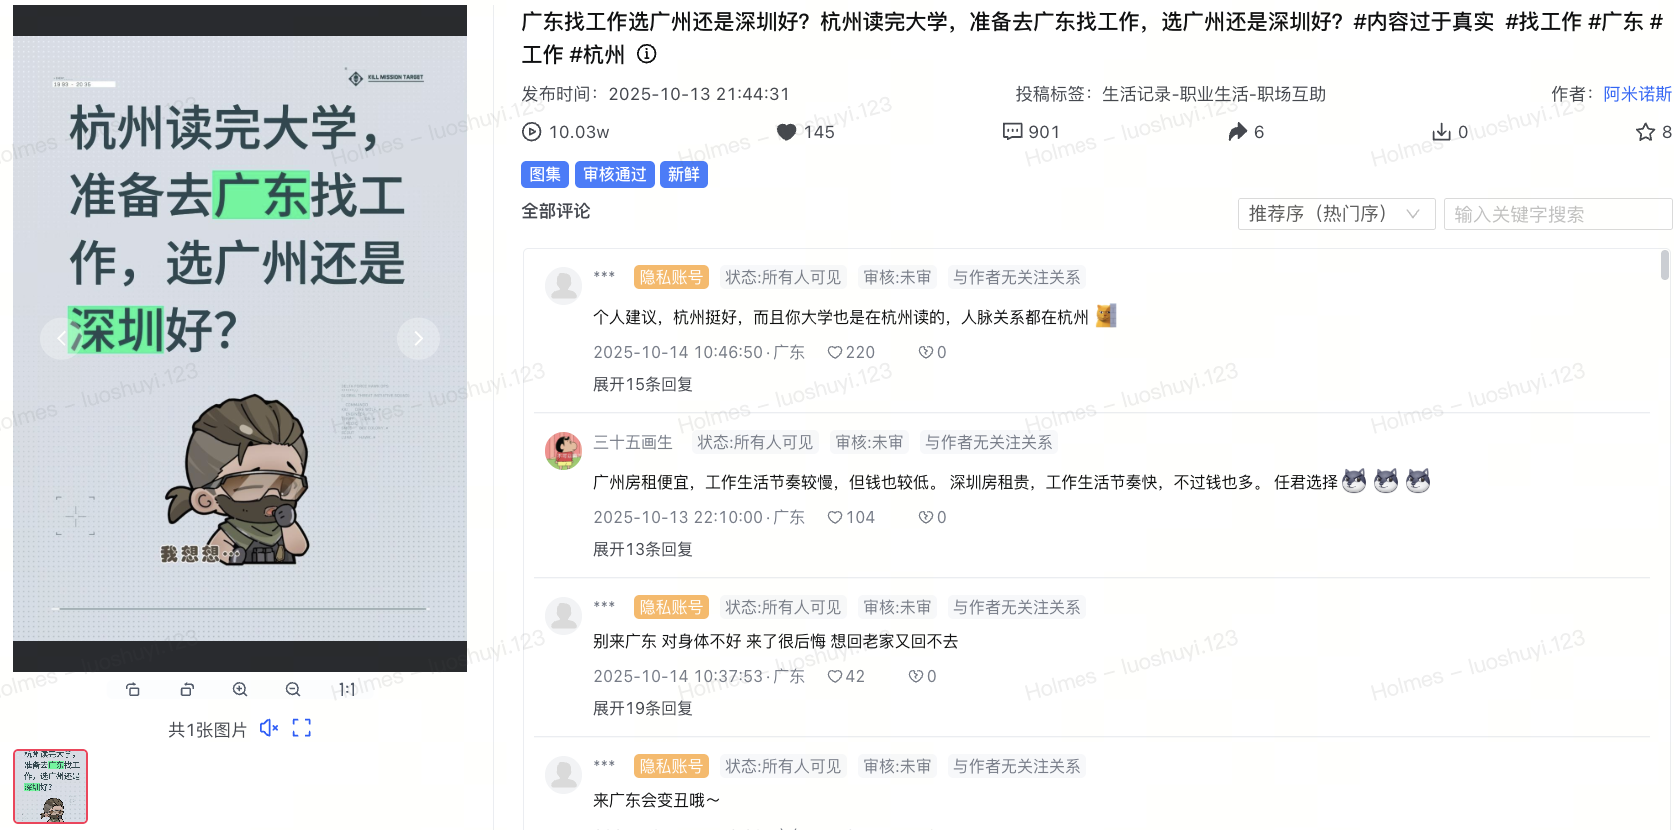Reset image to 1:1 scale

pos(346,689)
